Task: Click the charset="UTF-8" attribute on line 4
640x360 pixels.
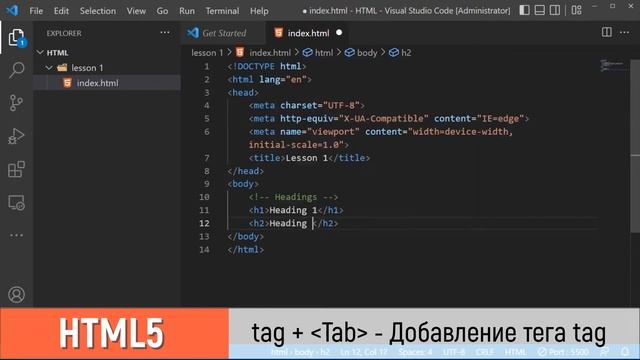Action: (320, 105)
